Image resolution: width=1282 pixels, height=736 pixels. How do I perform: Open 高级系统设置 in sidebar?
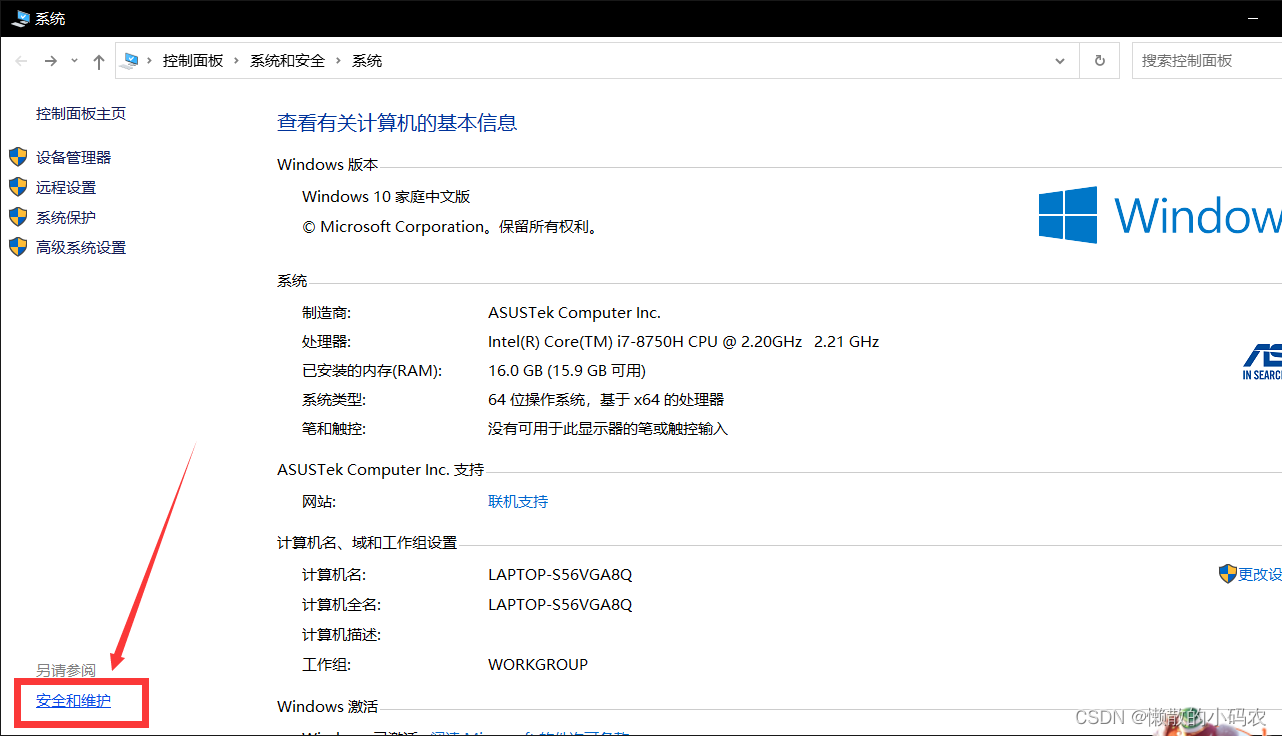81,247
